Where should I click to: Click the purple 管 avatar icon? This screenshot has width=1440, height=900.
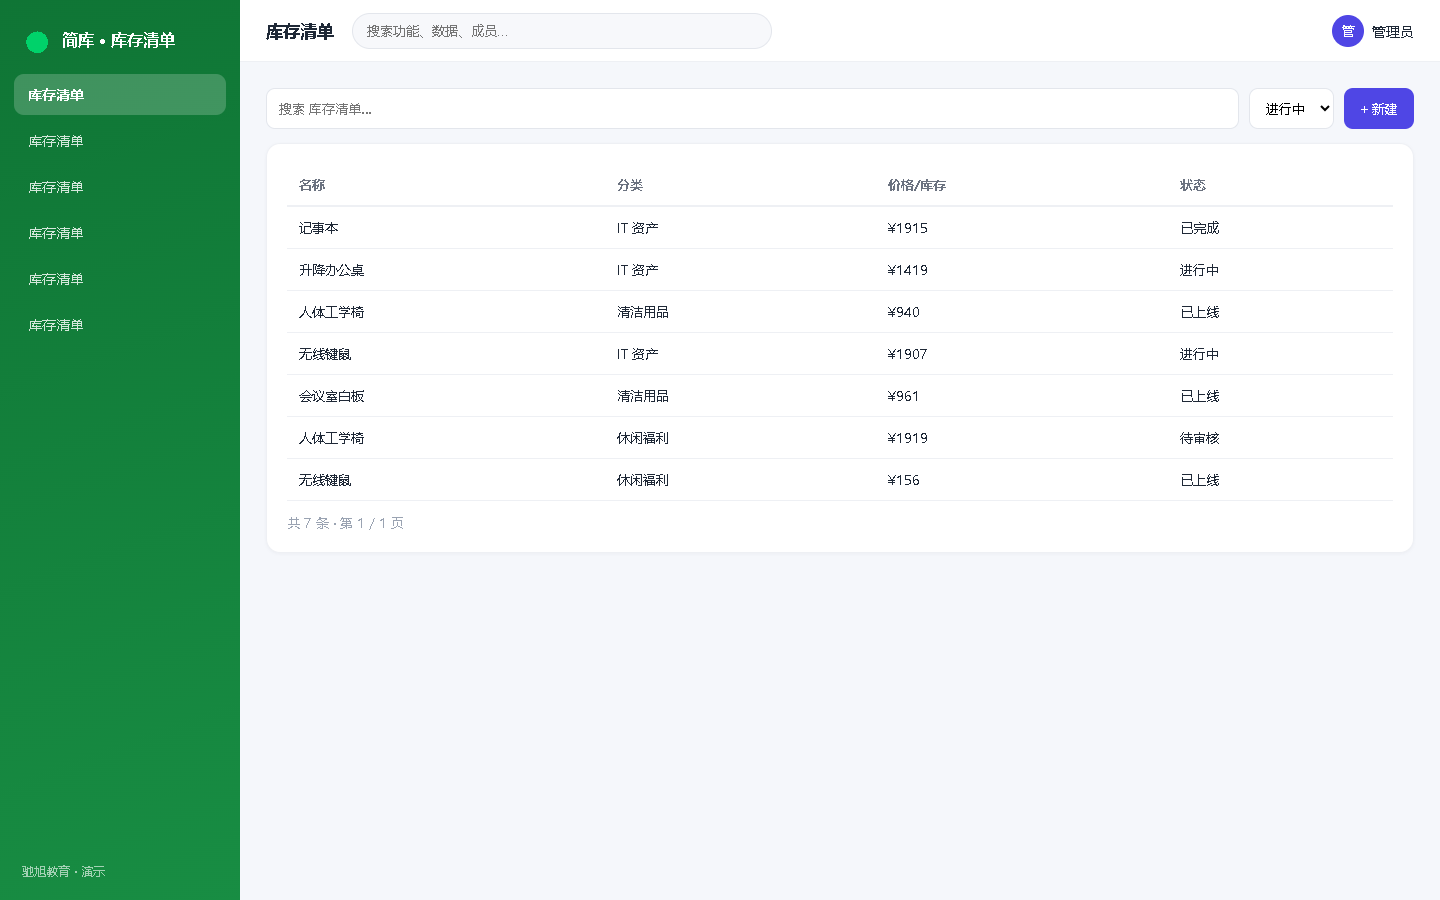[x=1348, y=31]
